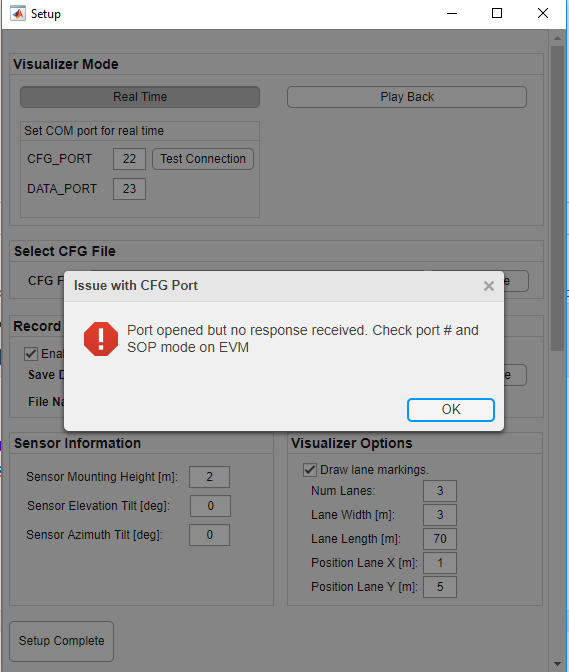This screenshot has height=672, width=569.
Task: Toggle the Draw lane markings checkbox
Action: [310, 470]
